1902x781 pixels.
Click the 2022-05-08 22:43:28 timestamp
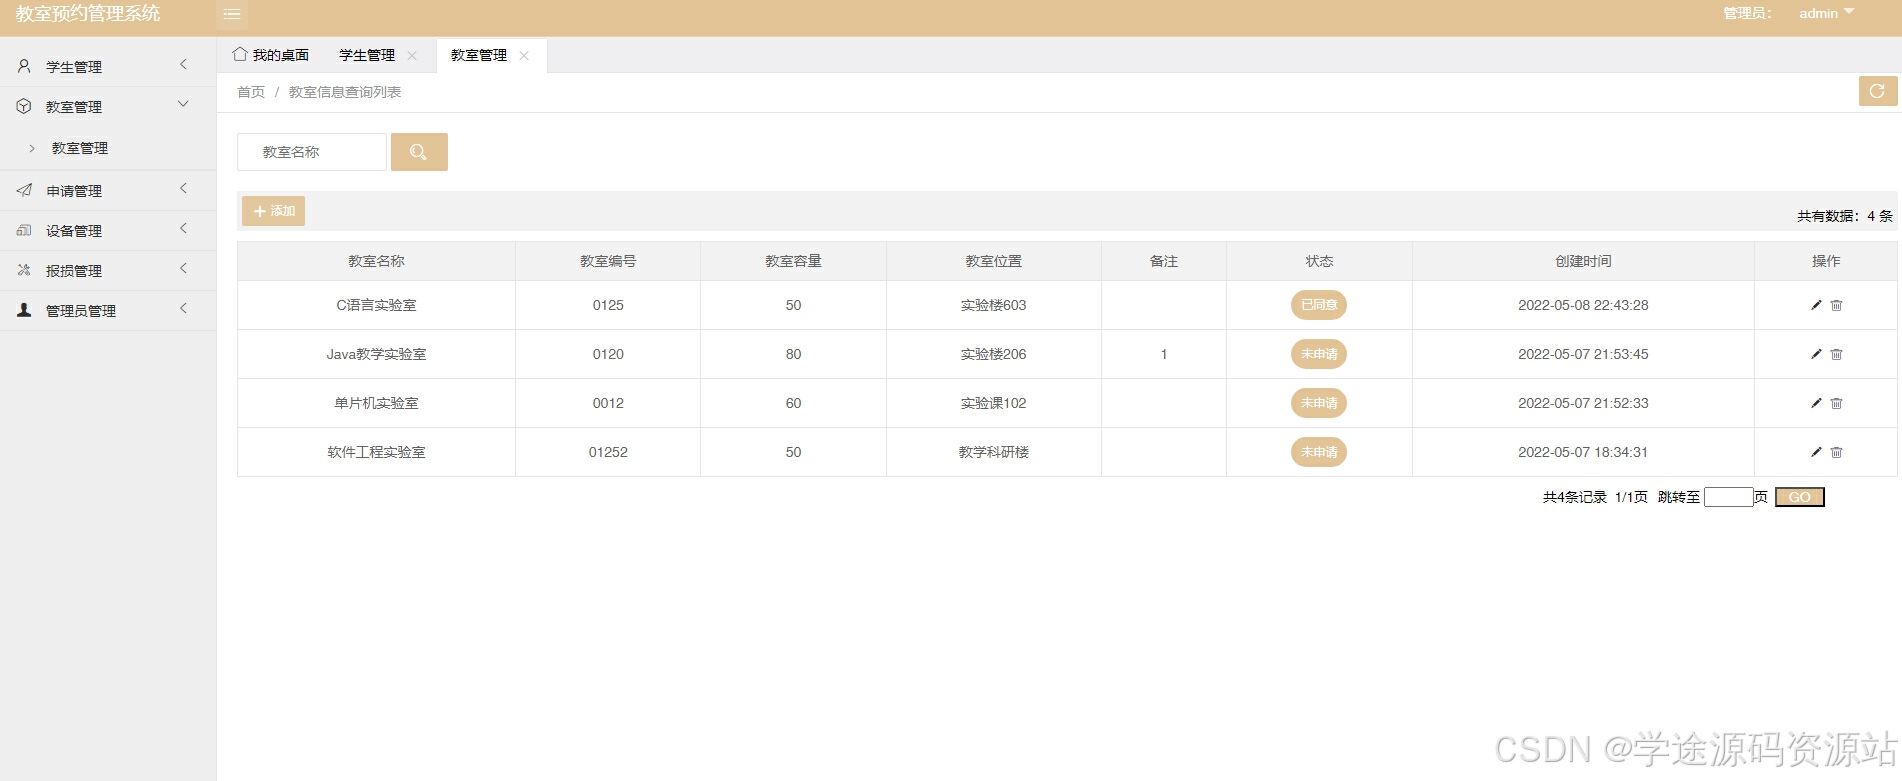1583,305
